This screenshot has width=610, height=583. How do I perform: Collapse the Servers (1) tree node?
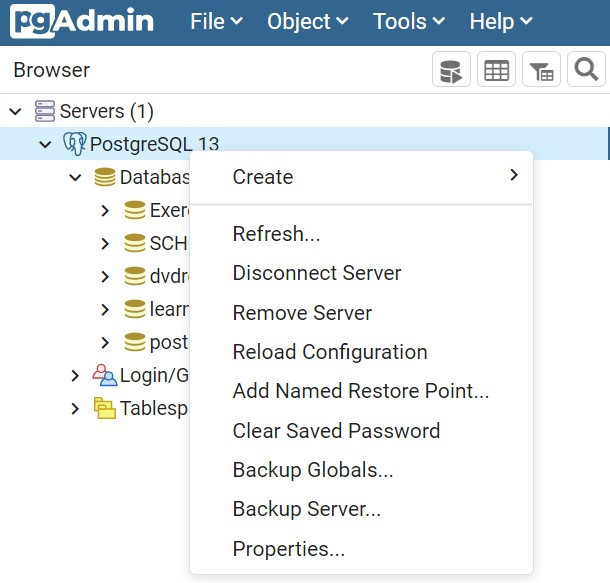tap(15, 112)
